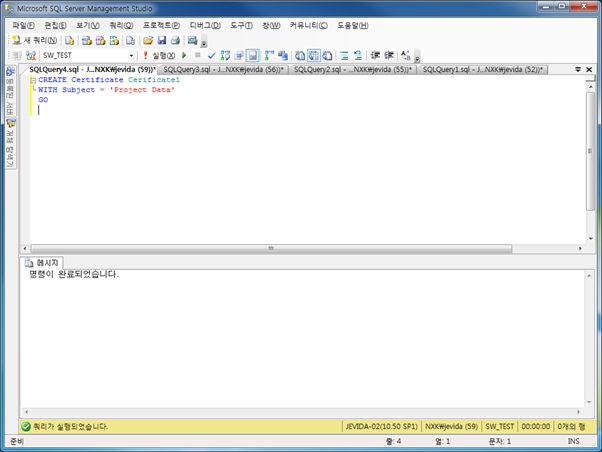Display the estimated execution plan
The image size is (602, 452).
225,56
